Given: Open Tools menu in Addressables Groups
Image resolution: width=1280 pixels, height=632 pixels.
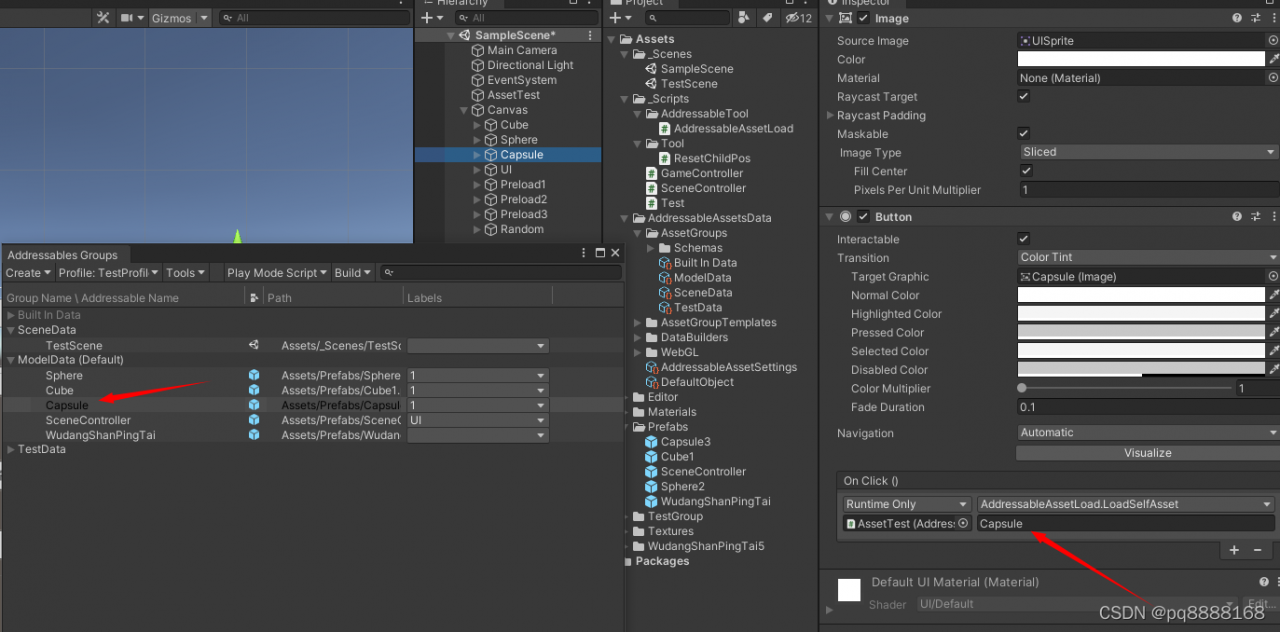Looking at the screenshot, I should [x=185, y=273].
